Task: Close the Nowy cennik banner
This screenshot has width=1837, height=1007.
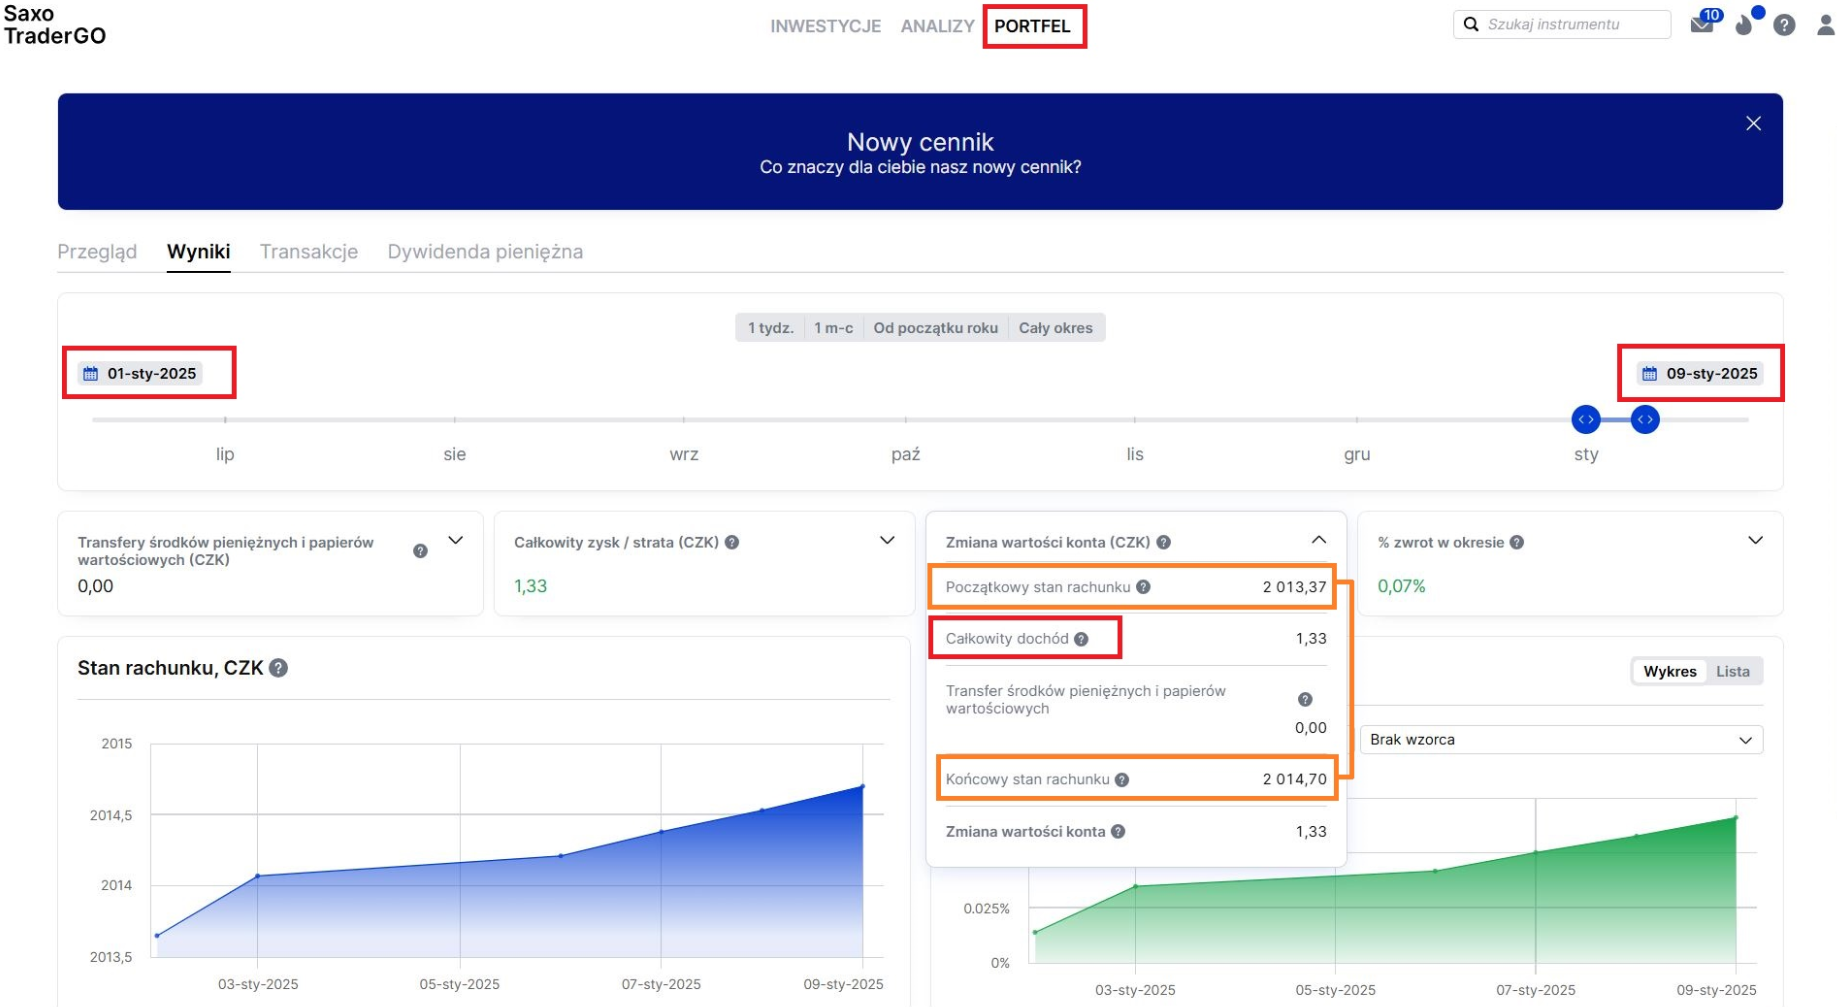Action: pos(1753,123)
